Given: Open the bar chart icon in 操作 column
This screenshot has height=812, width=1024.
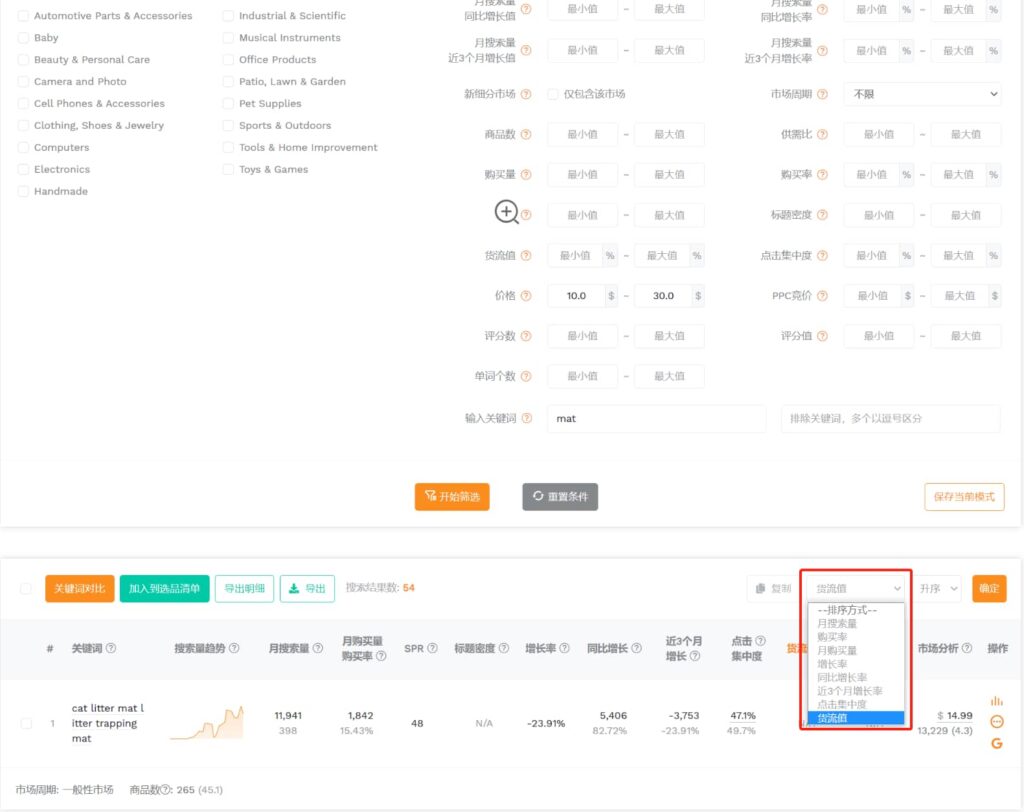Looking at the screenshot, I should pos(996,701).
